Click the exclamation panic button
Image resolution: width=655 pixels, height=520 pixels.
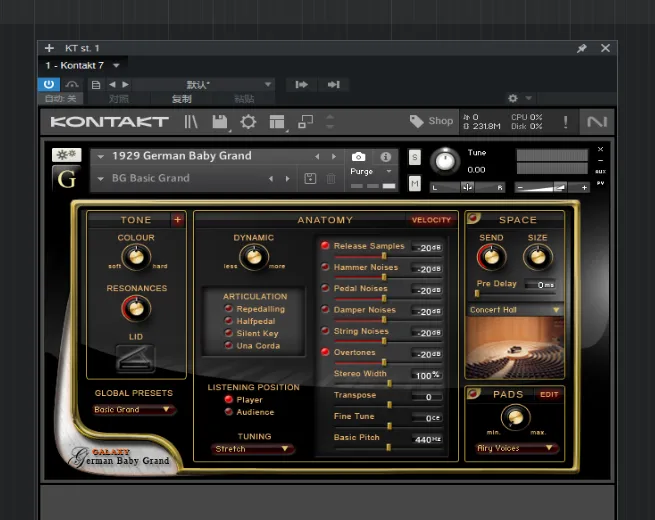(566, 122)
